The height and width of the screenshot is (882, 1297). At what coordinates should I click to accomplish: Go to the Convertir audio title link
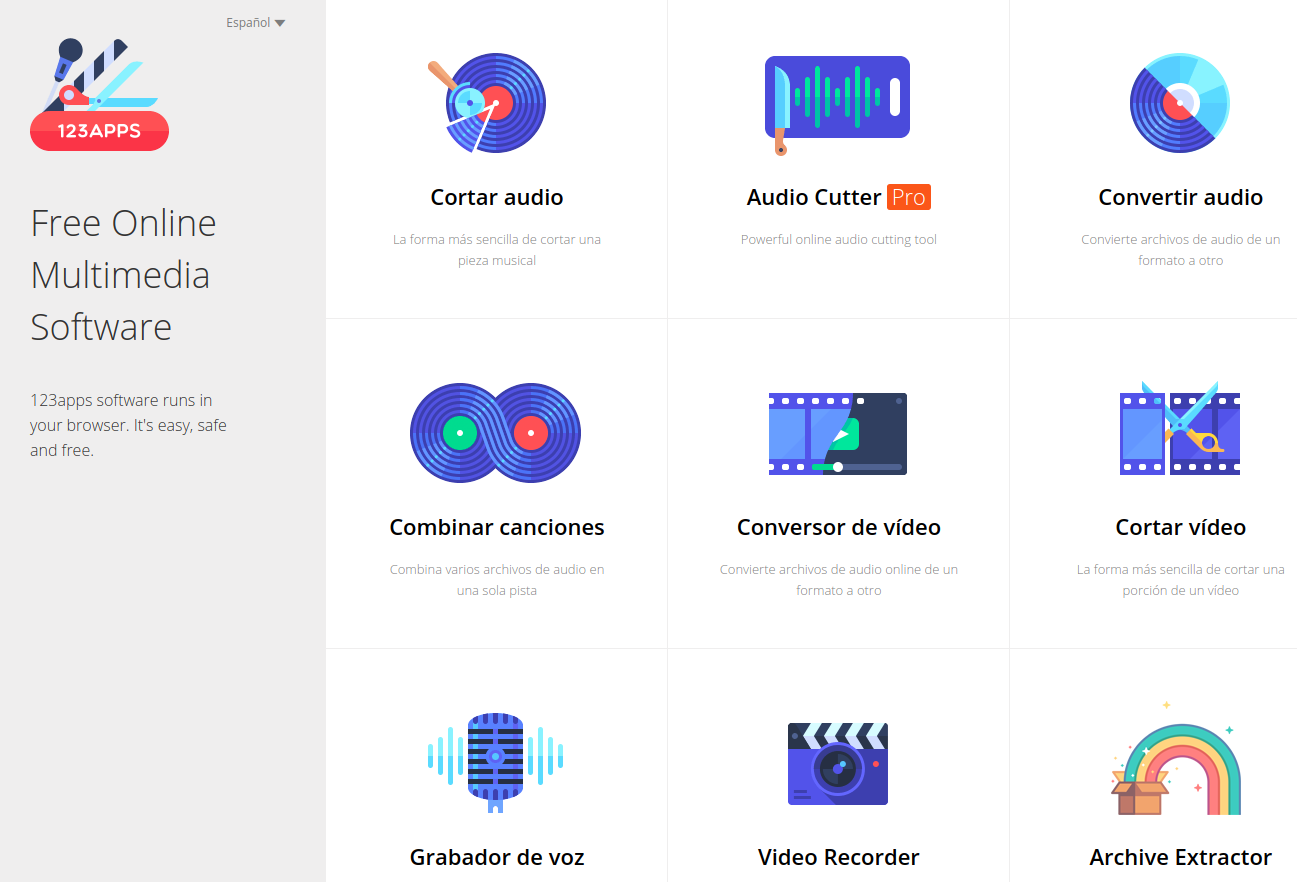(x=1180, y=198)
